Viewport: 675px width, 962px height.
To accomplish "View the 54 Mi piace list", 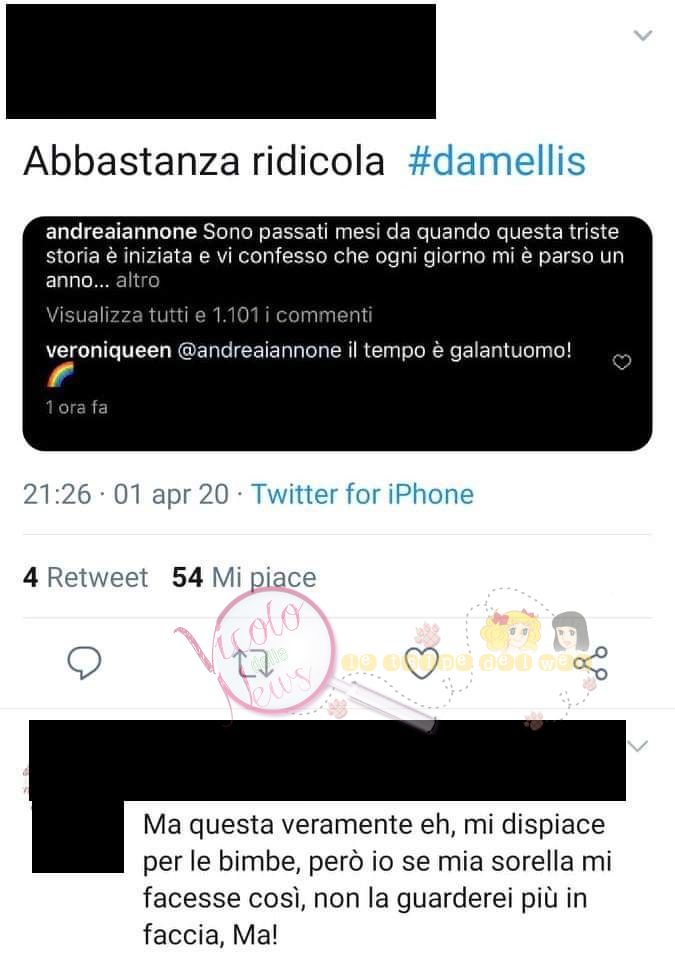I will point(244,577).
